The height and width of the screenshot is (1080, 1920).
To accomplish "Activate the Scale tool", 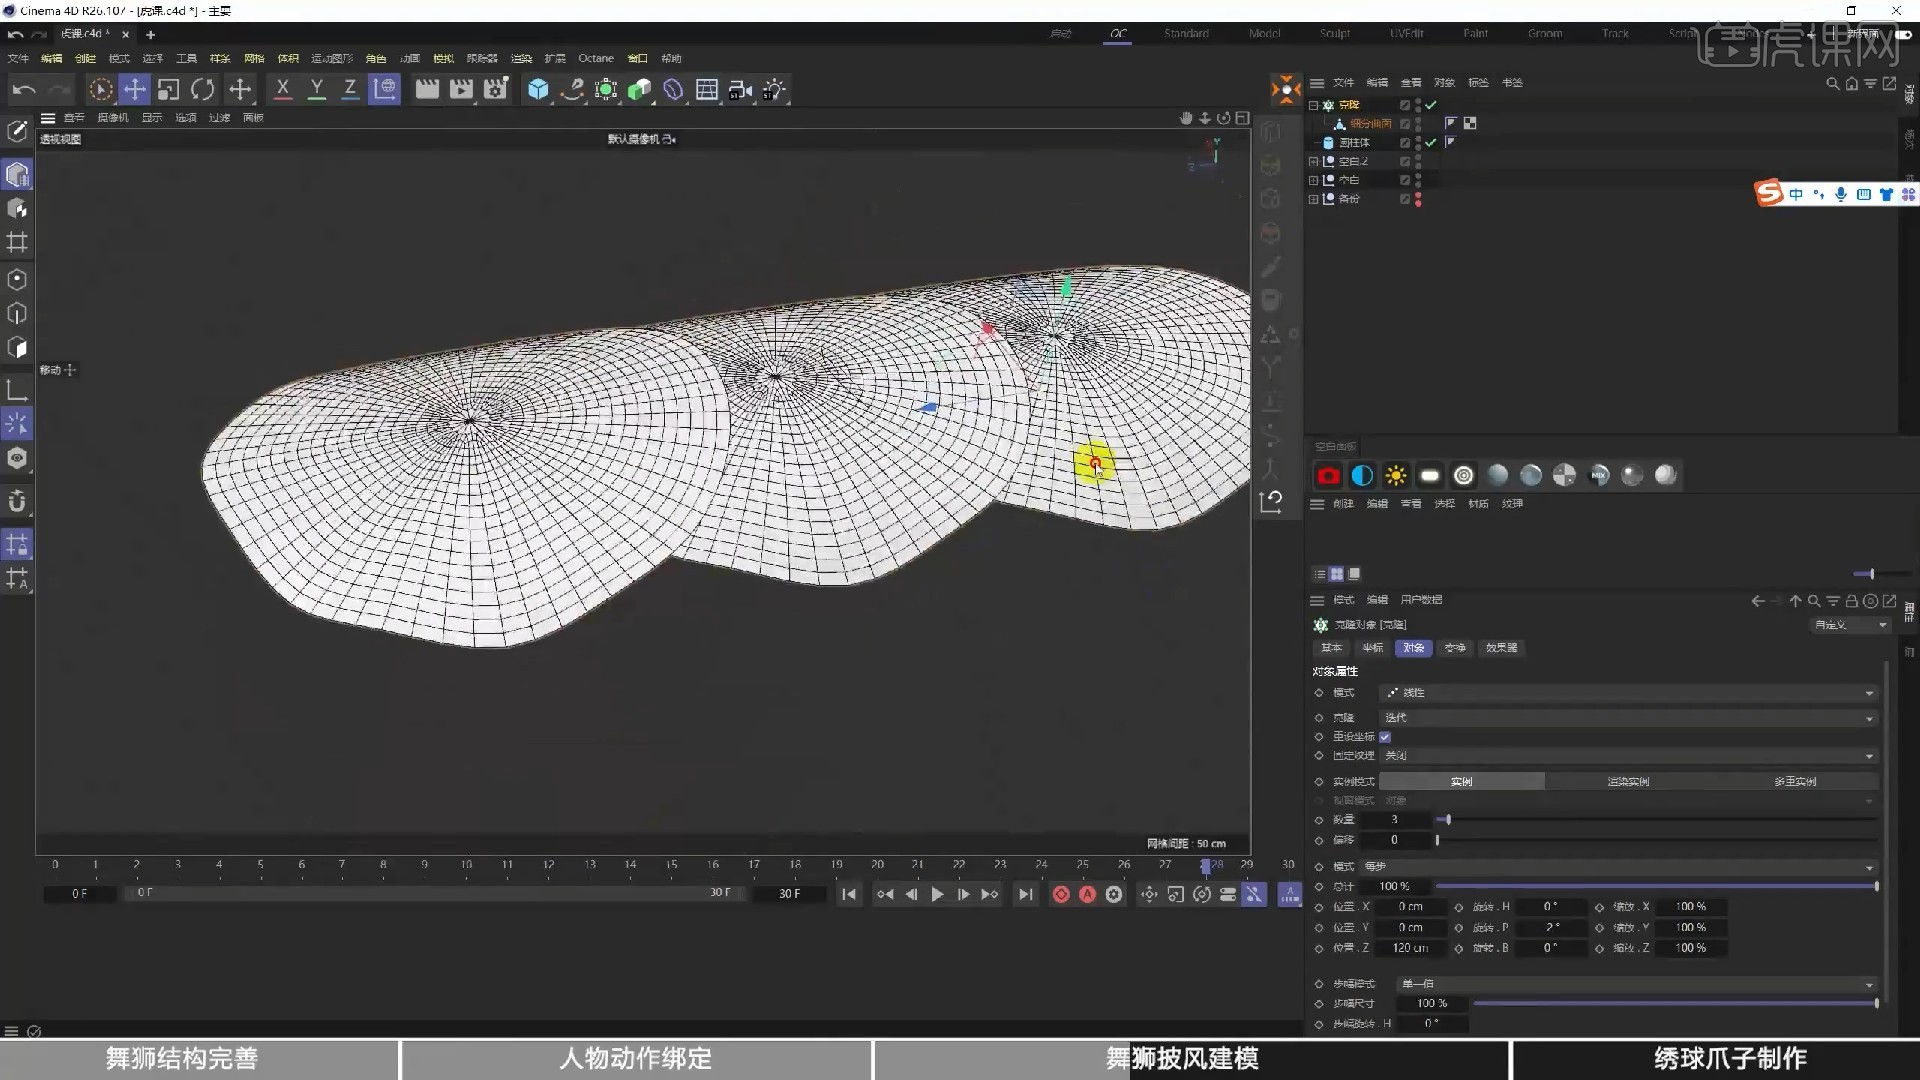I will [168, 90].
